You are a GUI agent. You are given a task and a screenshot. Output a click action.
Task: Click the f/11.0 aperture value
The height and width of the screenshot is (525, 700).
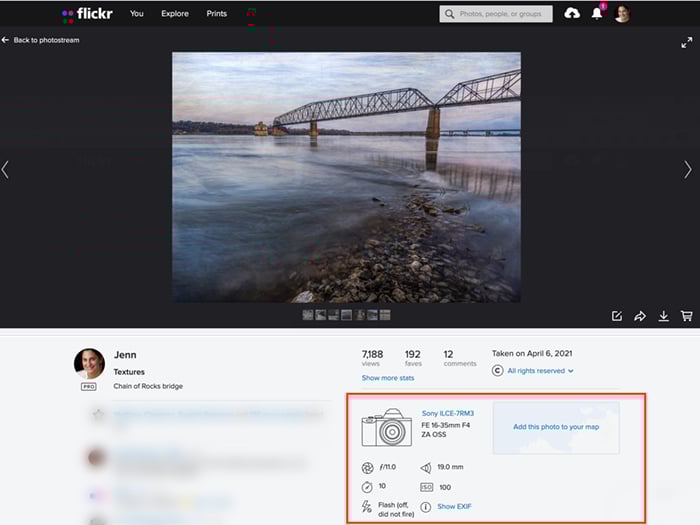click(x=388, y=467)
